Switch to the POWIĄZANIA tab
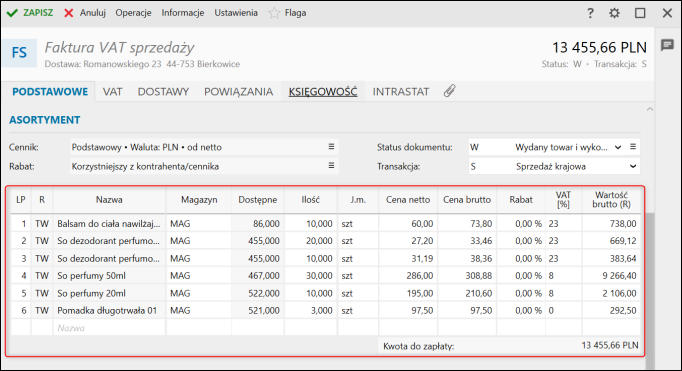The width and height of the screenshot is (682, 371). [238, 92]
